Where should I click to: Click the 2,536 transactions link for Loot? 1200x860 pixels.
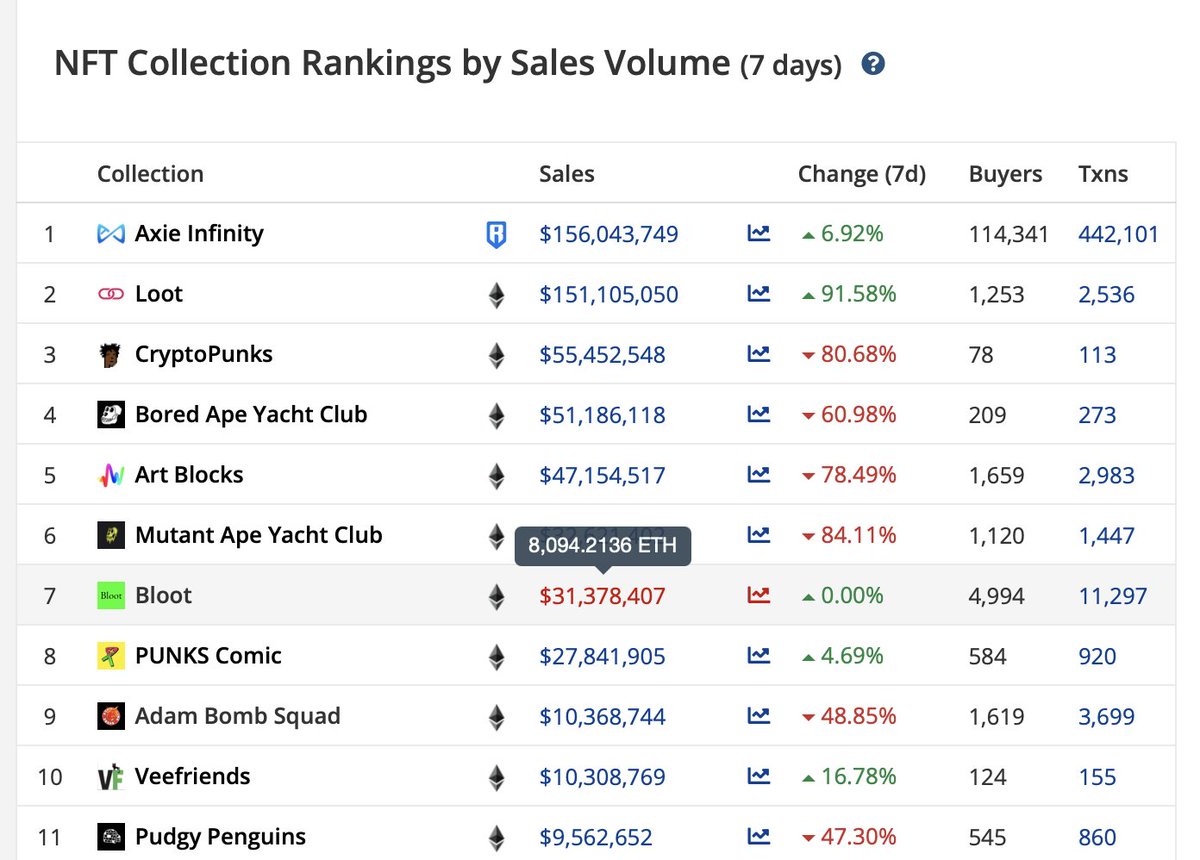(1106, 295)
